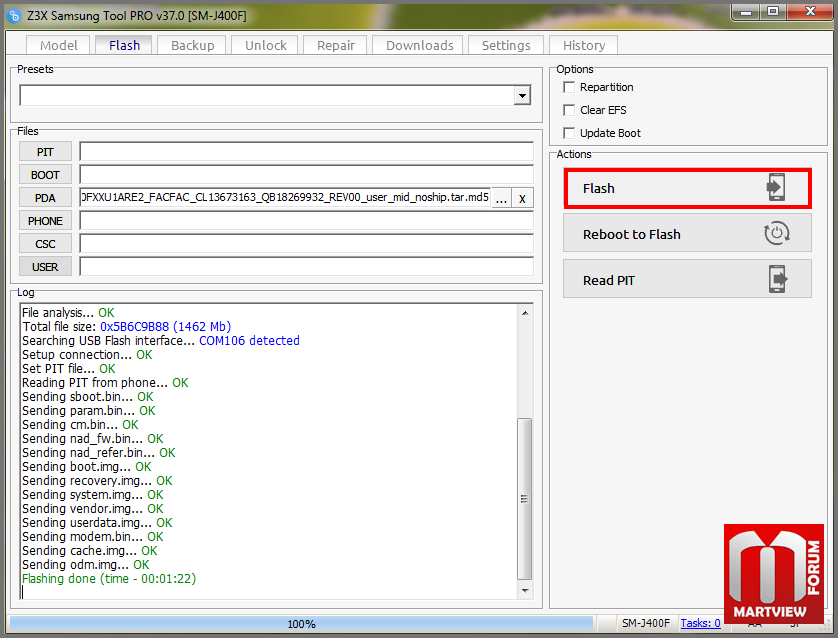Viewport: 838px width, 638px height.
Task: Go to the Unlock tab
Action: click(266, 45)
